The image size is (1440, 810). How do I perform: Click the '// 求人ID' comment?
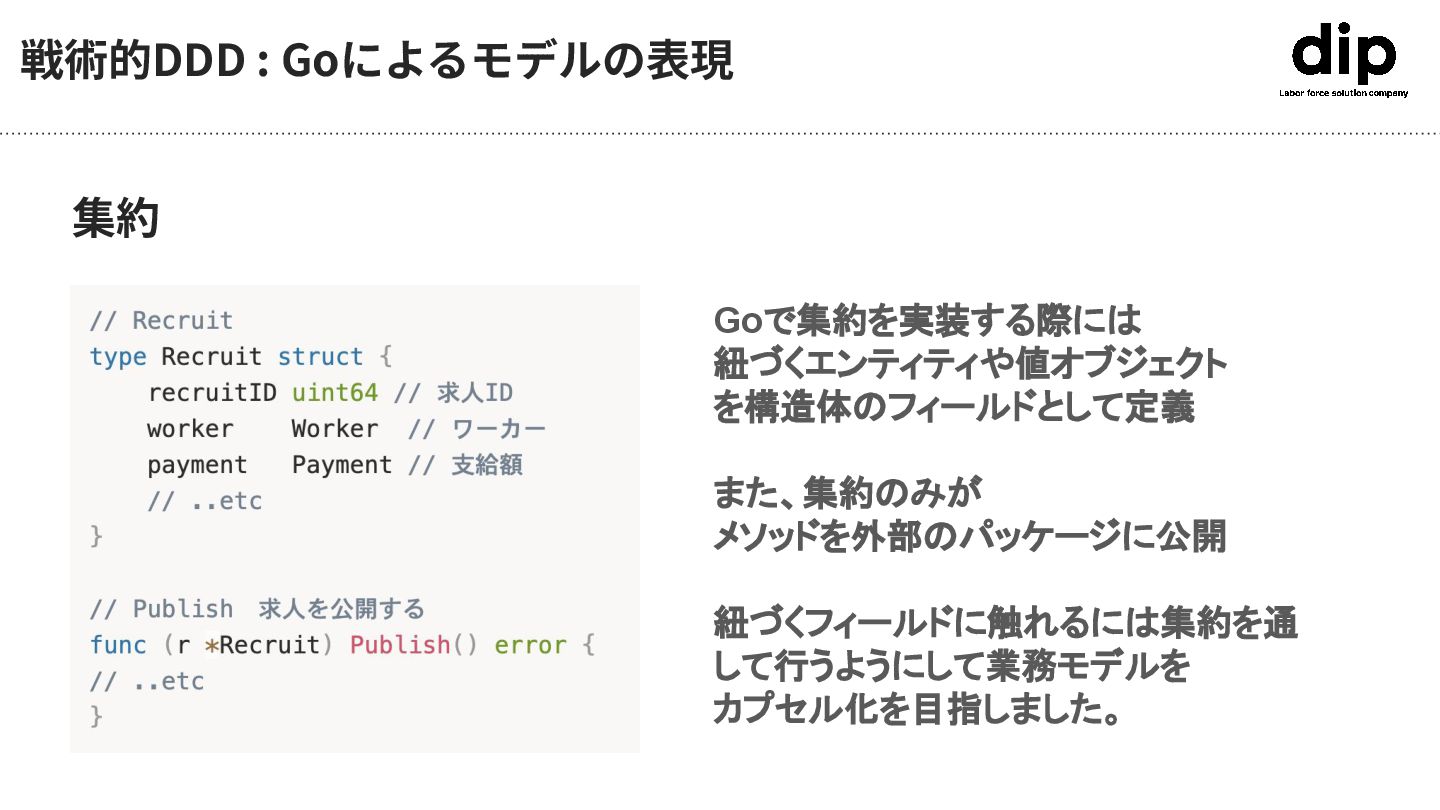(x=454, y=393)
